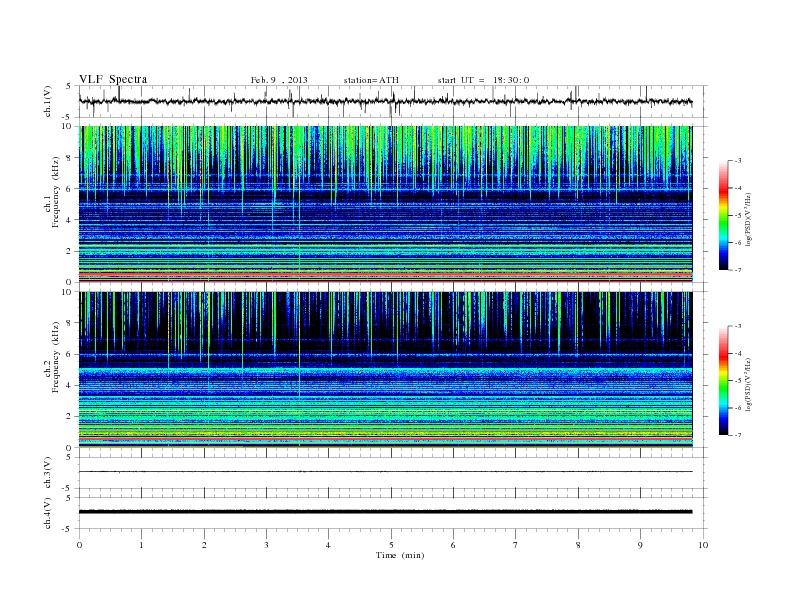Click time axis tick label "5"
The height and width of the screenshot is (612, 792).
pyautogui.click(x=391, y=545)
